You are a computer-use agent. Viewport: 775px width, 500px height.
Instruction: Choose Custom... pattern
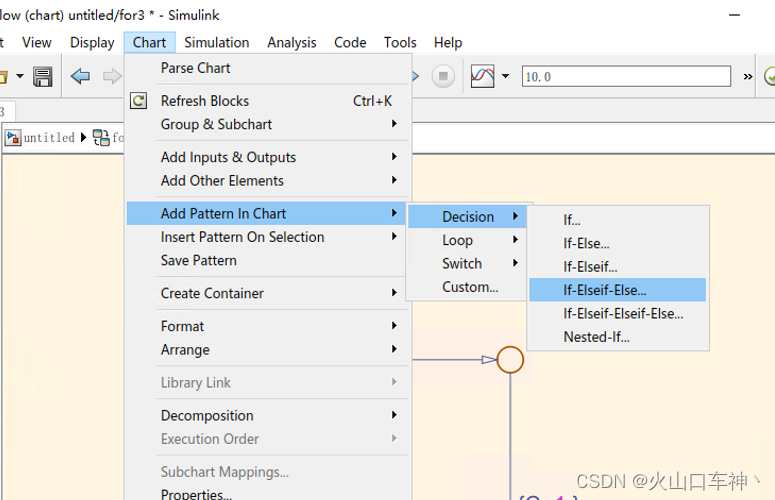point(468,287)
